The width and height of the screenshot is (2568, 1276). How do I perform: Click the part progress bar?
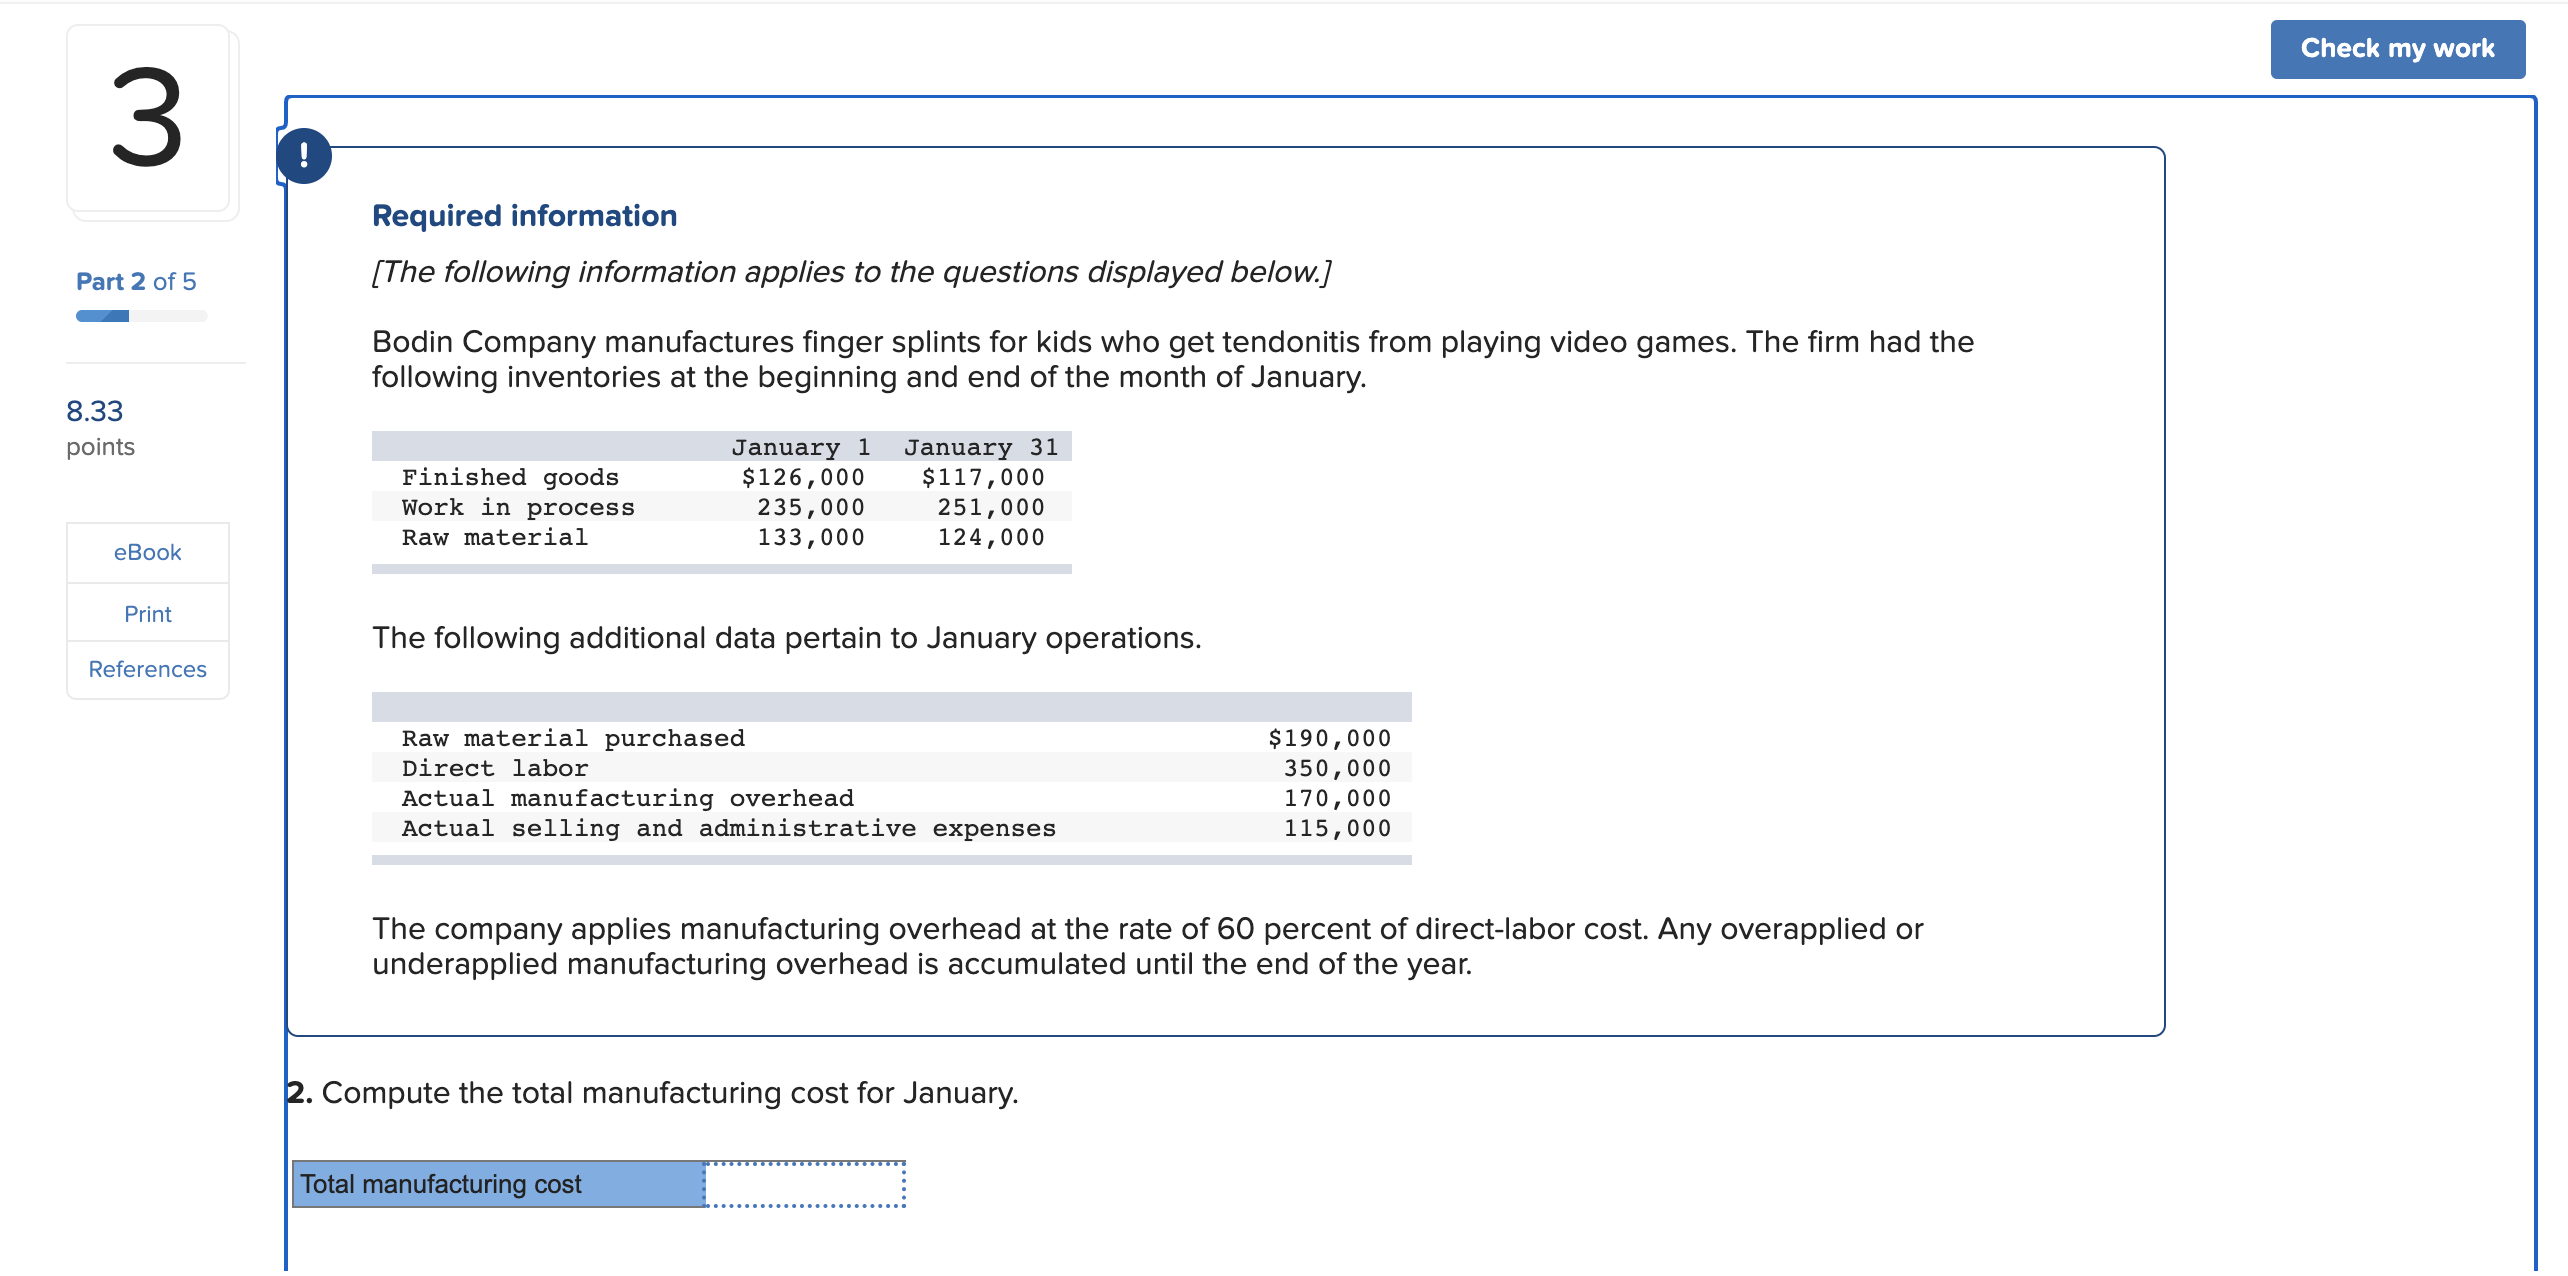click(142, 316)
